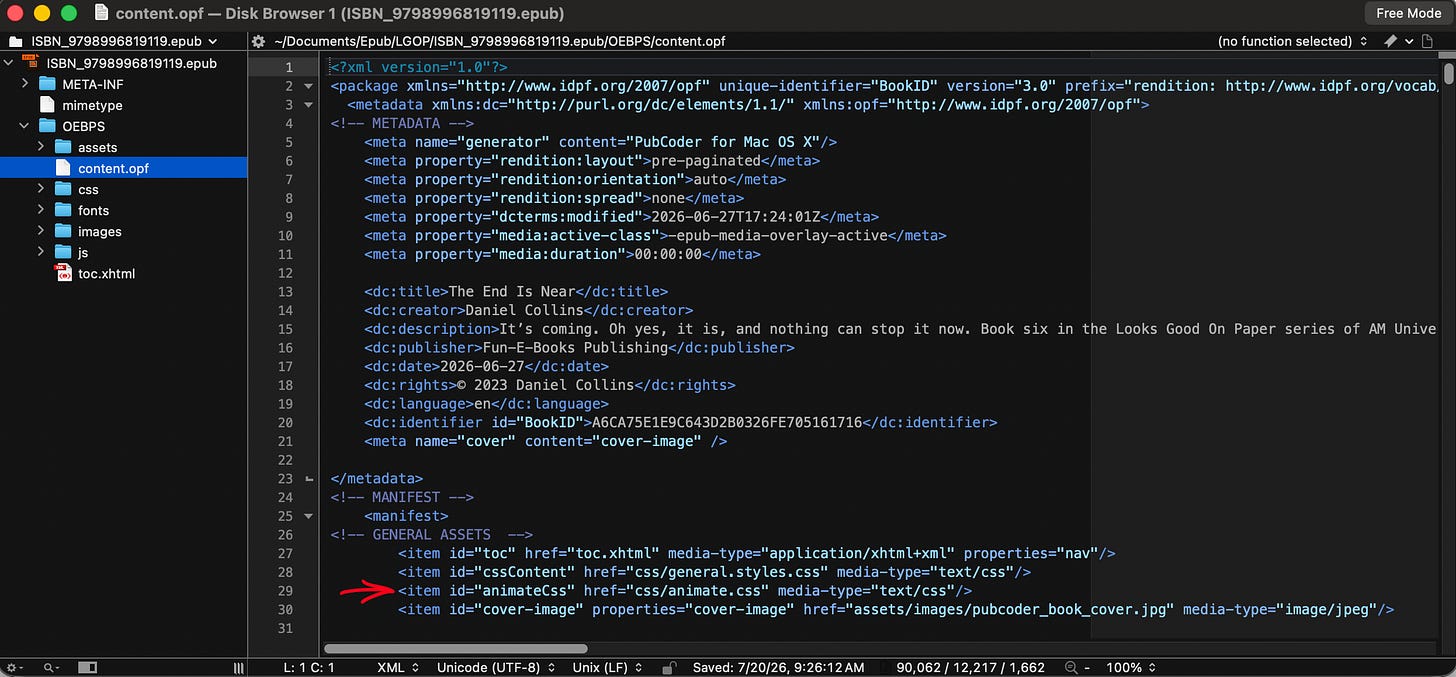Click the vertical scrollbar thumb in editor

[1449, 75]
